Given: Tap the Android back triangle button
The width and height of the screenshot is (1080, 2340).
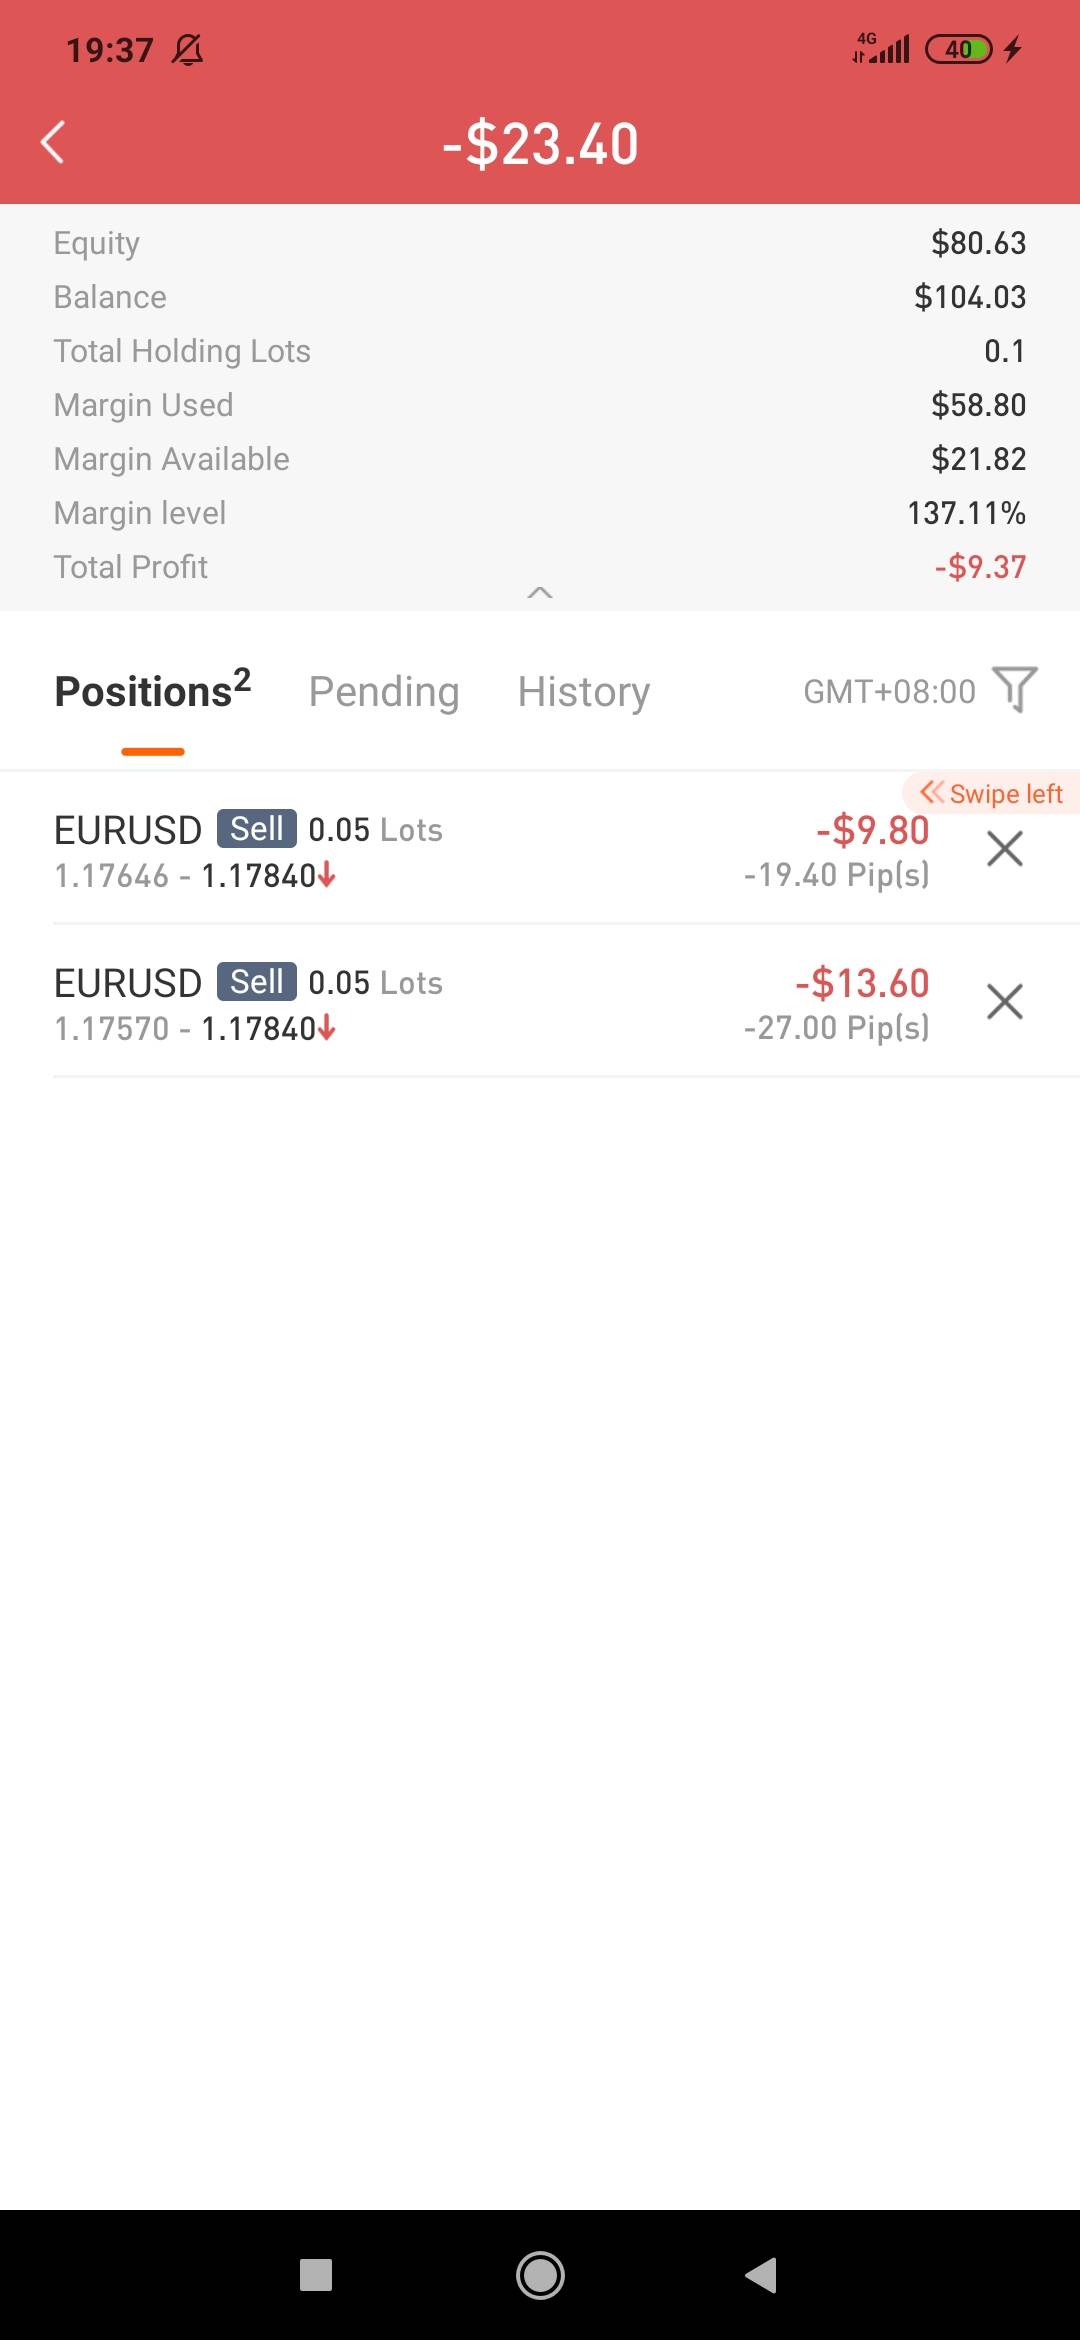Looking at the screenshot, I should tap(761, 2275).
